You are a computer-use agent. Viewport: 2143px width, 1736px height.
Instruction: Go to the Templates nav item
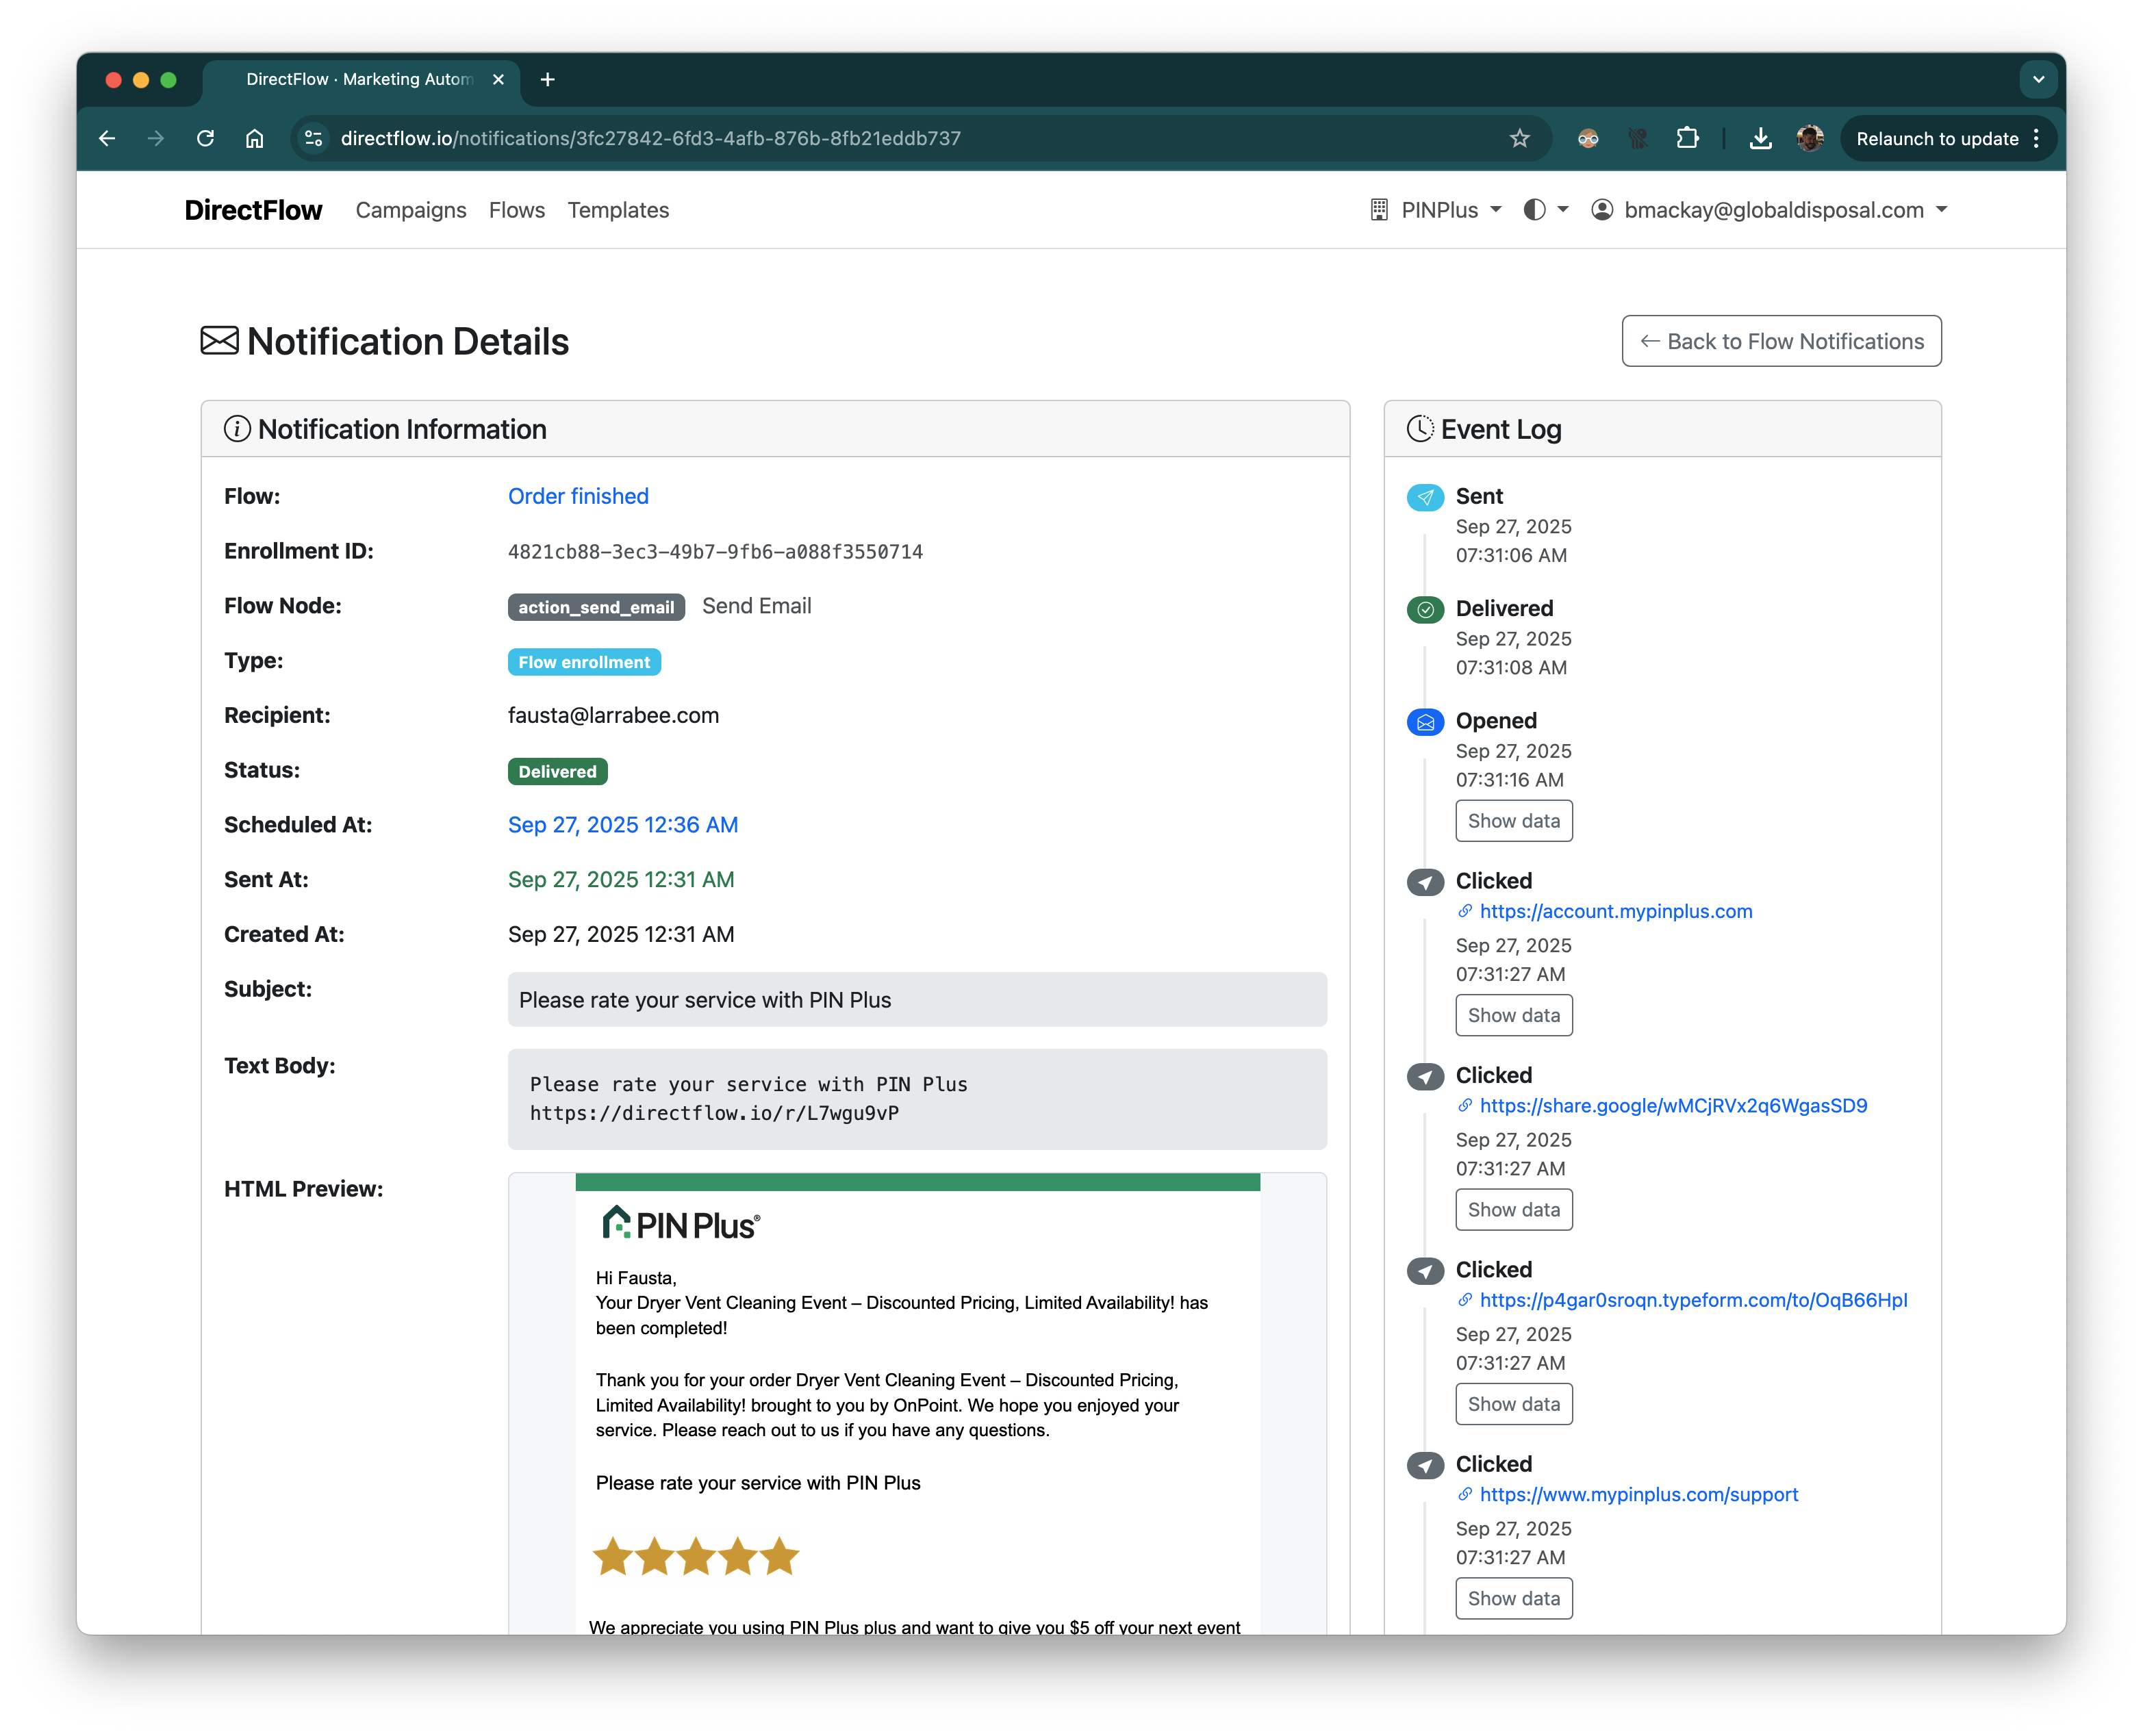[618, 210]
